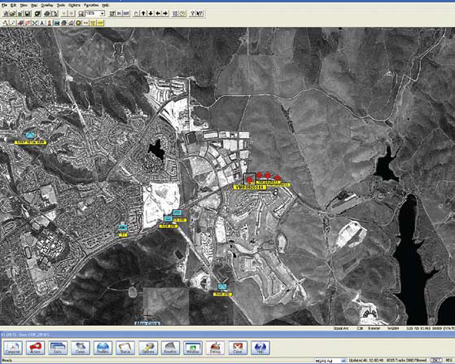Click the pan right arrow icon
This screenshot has height=364, width=455.
coord(165,13)
